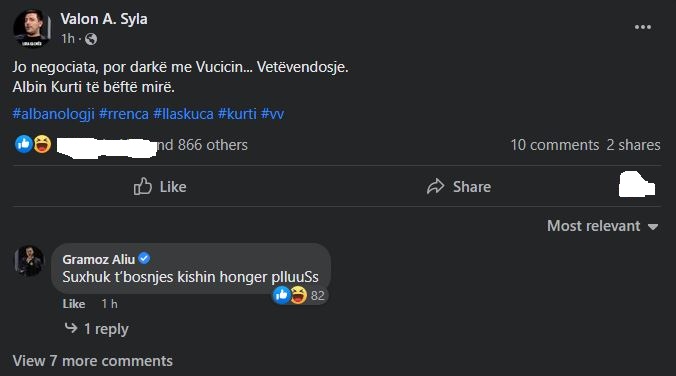Open the #llaskuca hashtag link
676x376 pixels.
tap(183, 114)
